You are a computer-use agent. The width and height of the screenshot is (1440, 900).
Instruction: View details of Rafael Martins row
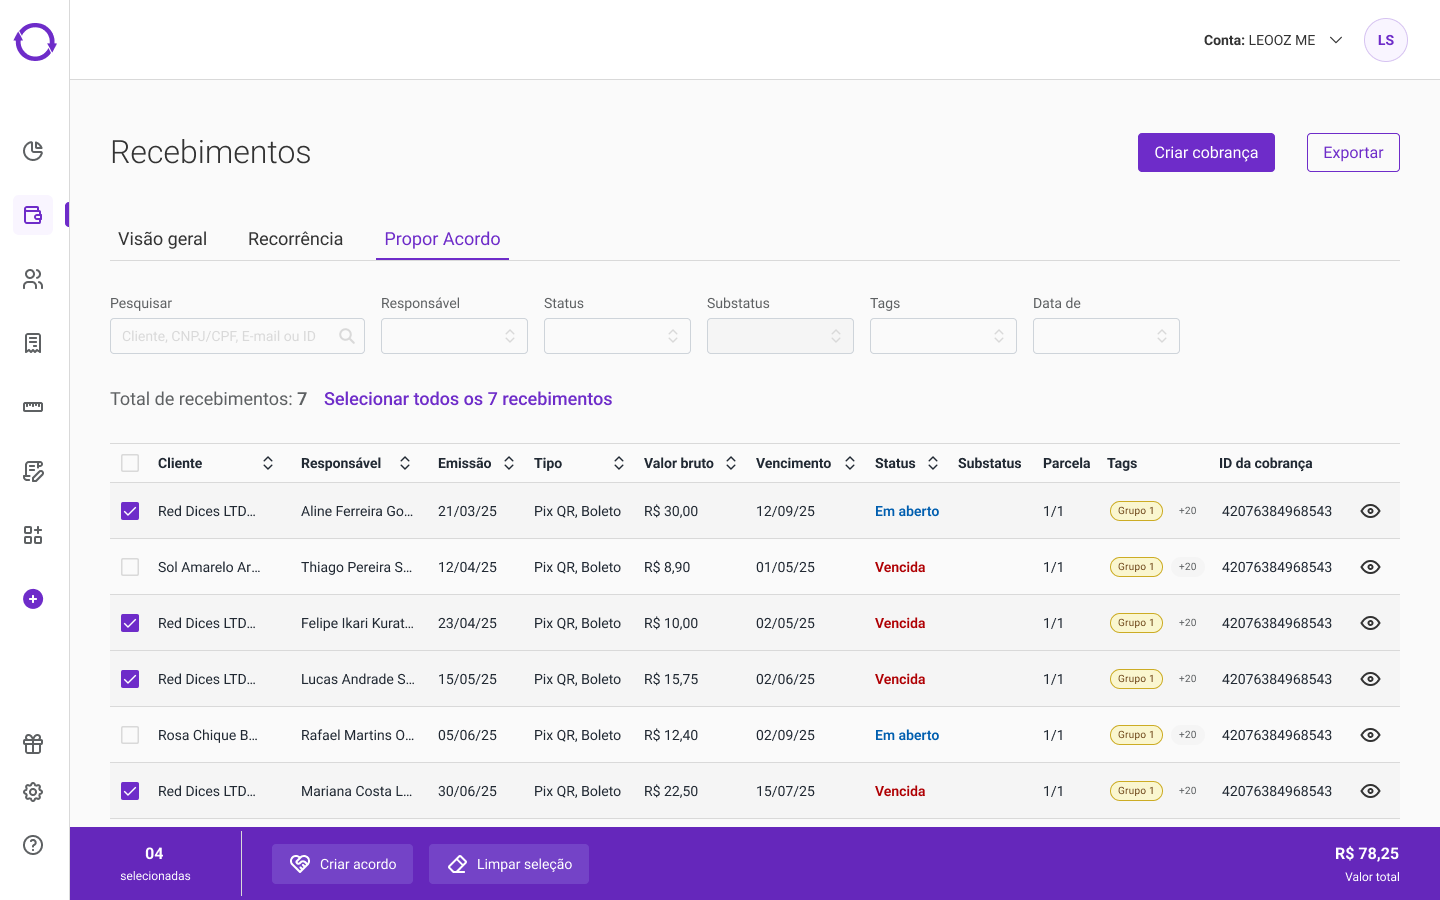[1371, 735]
